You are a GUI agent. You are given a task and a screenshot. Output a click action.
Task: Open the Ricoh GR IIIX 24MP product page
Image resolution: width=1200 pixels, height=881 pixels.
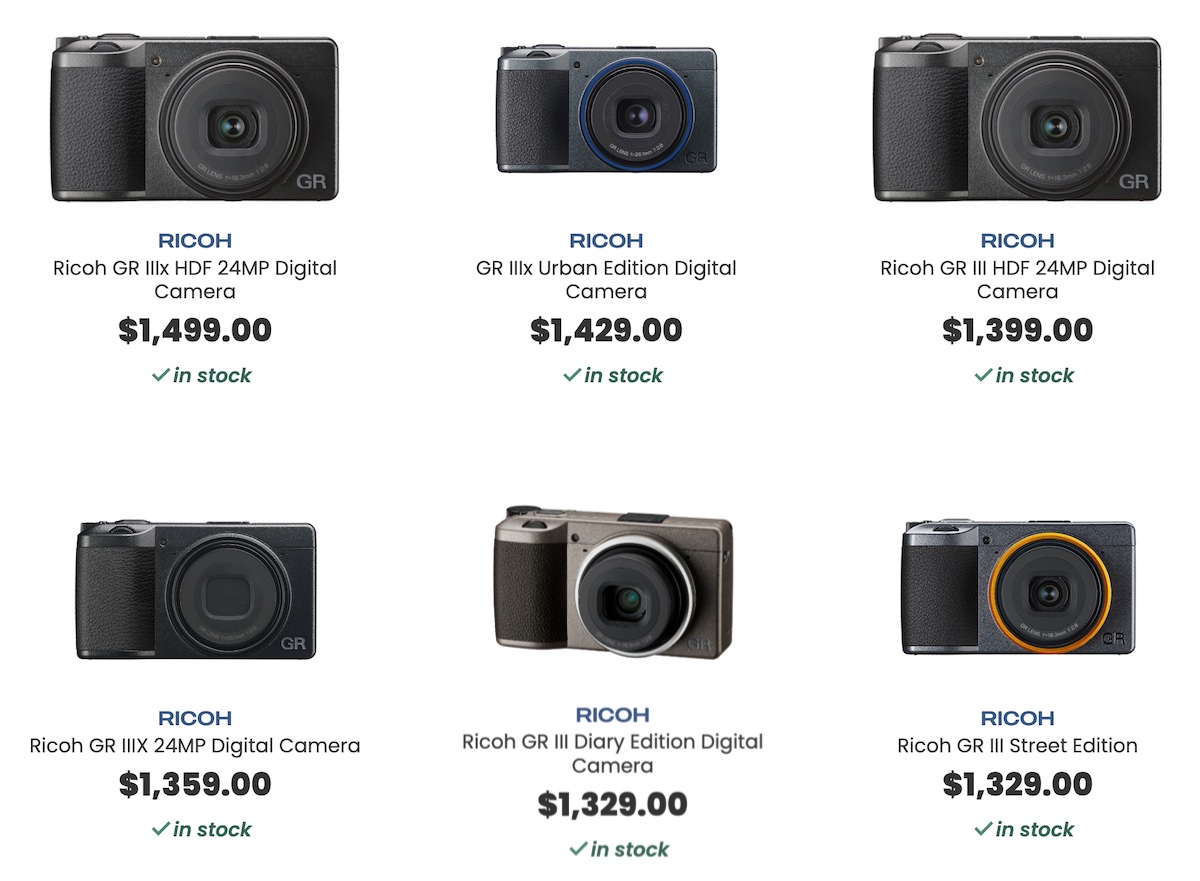tap(195, 746)
